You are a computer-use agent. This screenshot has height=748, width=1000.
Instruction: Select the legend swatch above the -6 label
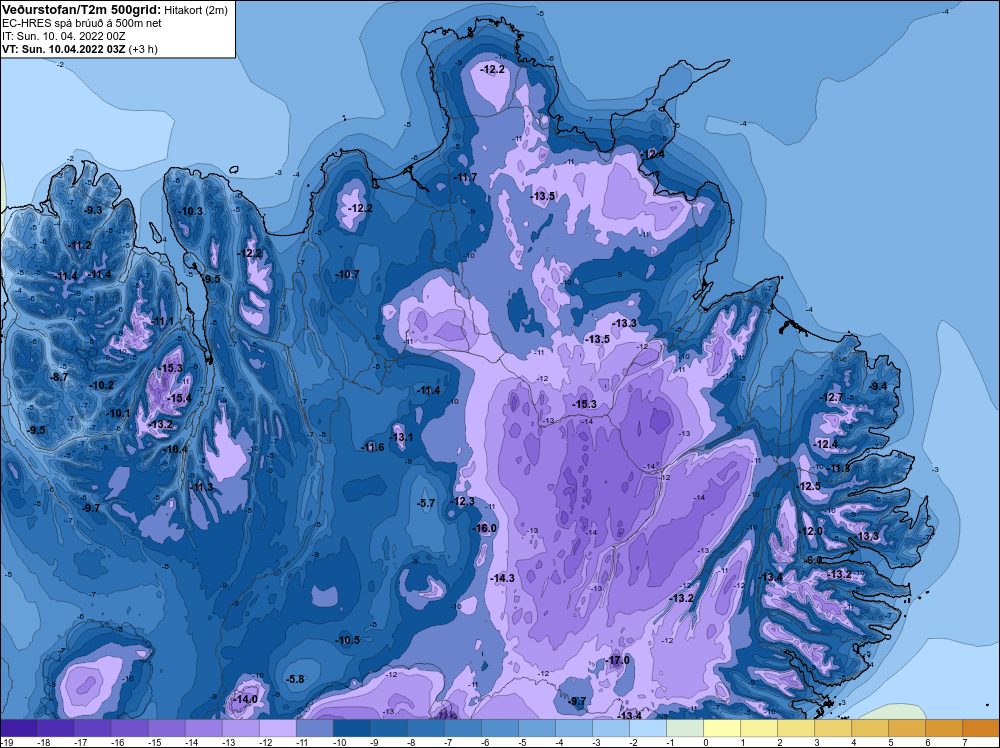[500, 728]
